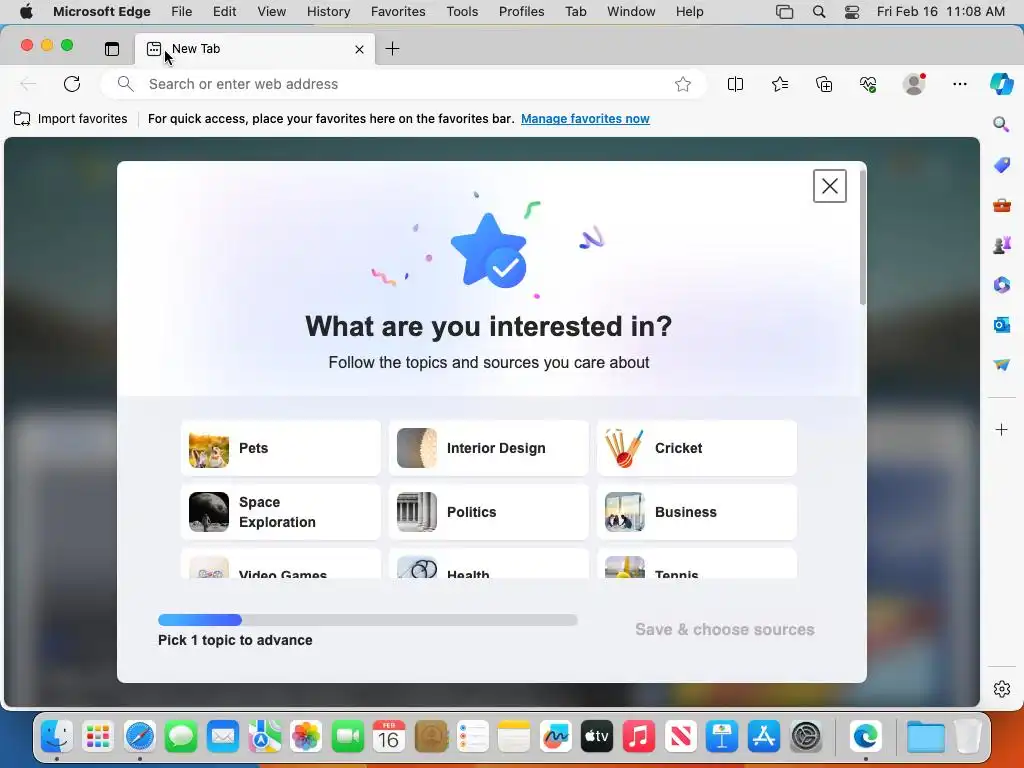The width and height of the screenshot is (1024, 768).
Task: Open the File menu
Action: pos(182,11)
